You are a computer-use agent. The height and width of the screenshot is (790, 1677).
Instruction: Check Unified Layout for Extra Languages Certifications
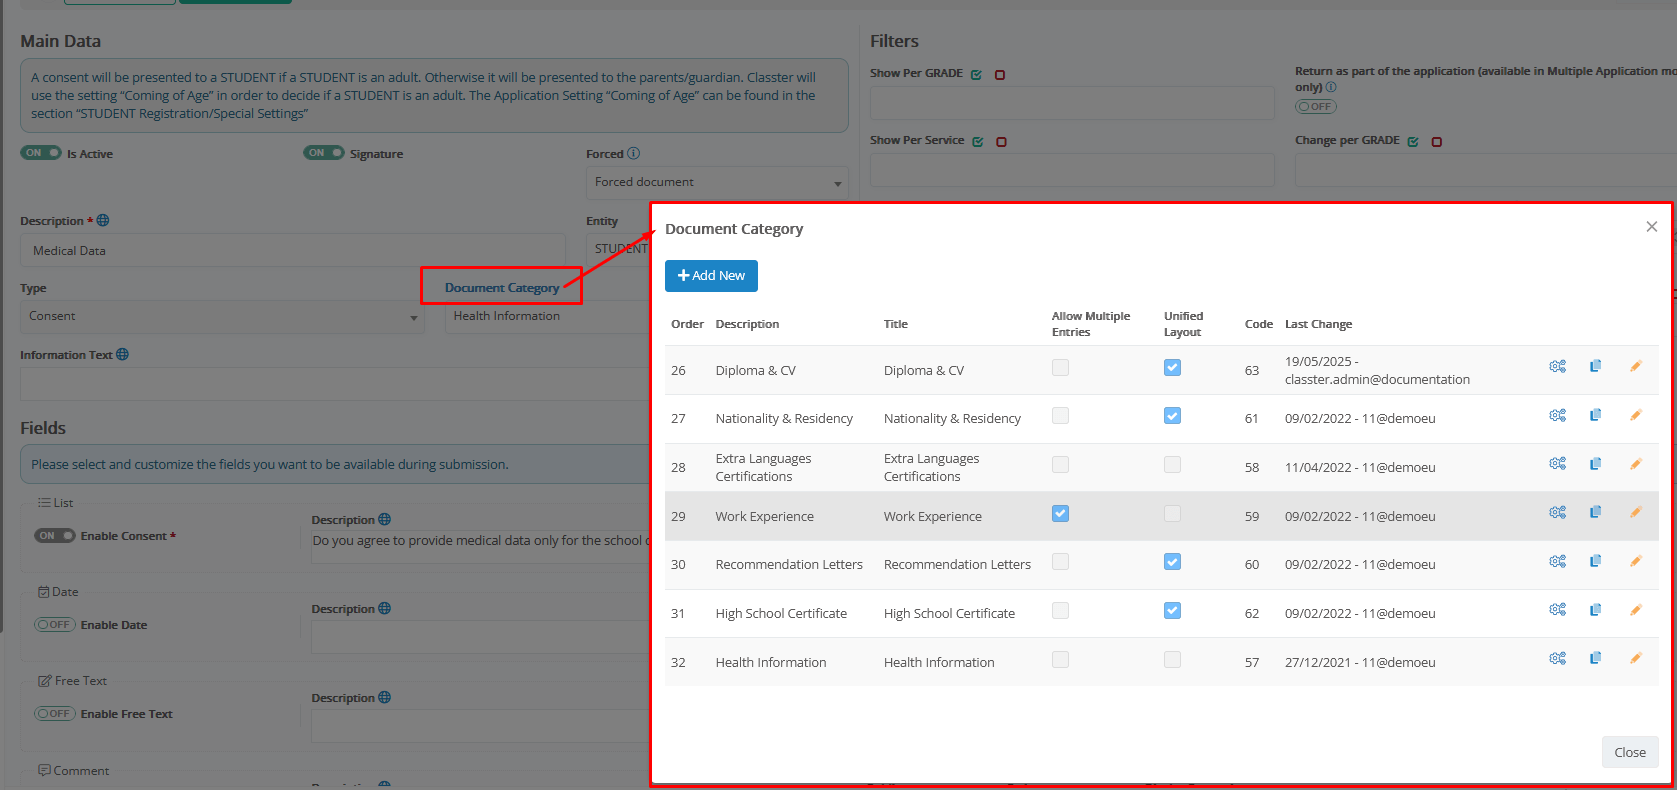point(1172,465)
